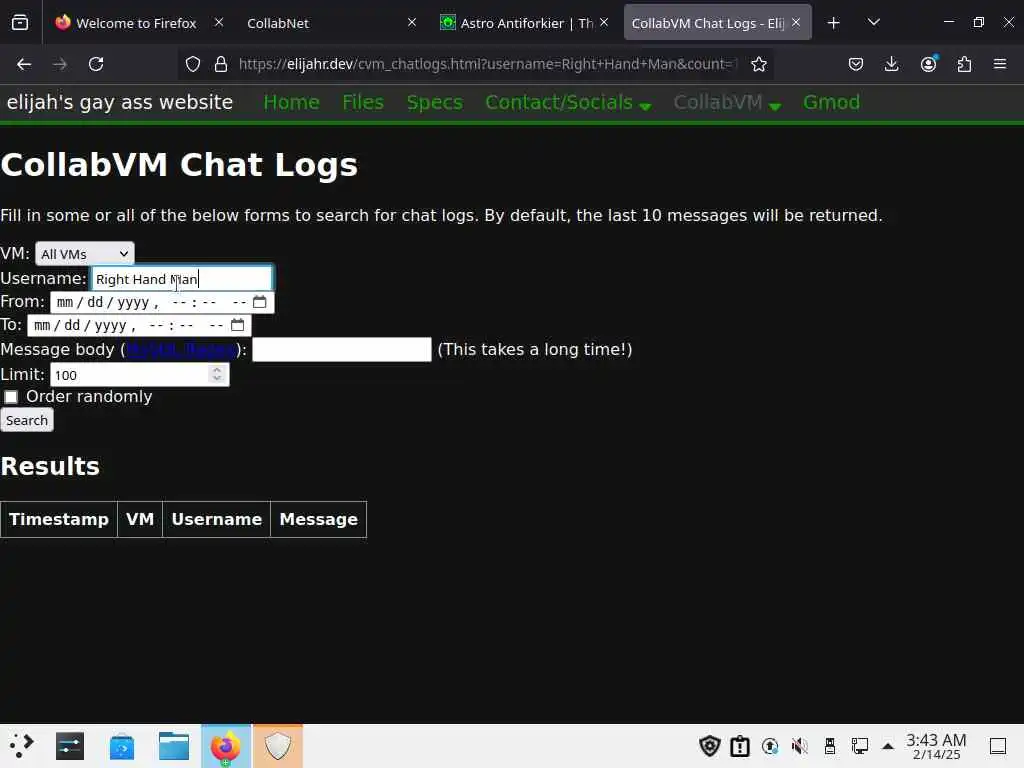Screen dimensions: 1024x768
Task: Open the removable devices tray icon
Action: (829, 746)
